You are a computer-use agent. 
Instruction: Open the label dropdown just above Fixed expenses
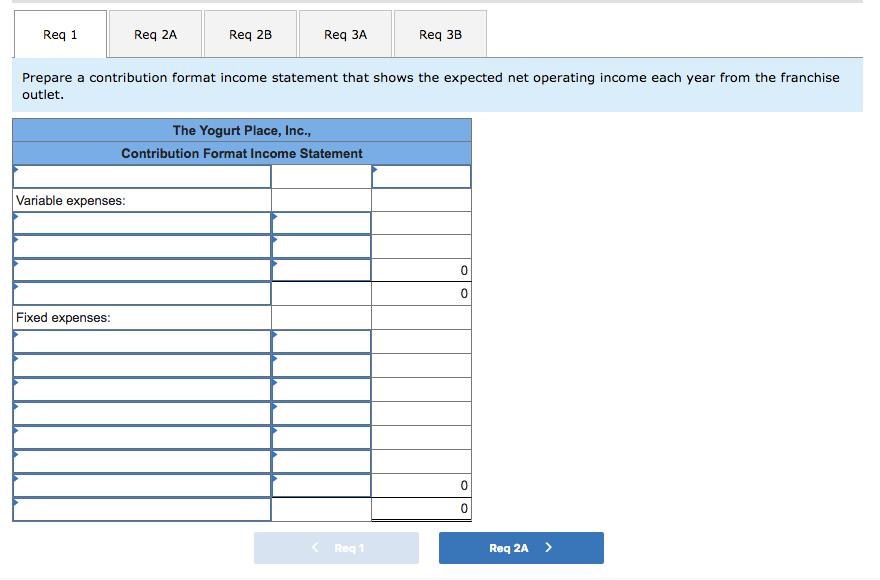pyautogui.click(x=142, y=294)
